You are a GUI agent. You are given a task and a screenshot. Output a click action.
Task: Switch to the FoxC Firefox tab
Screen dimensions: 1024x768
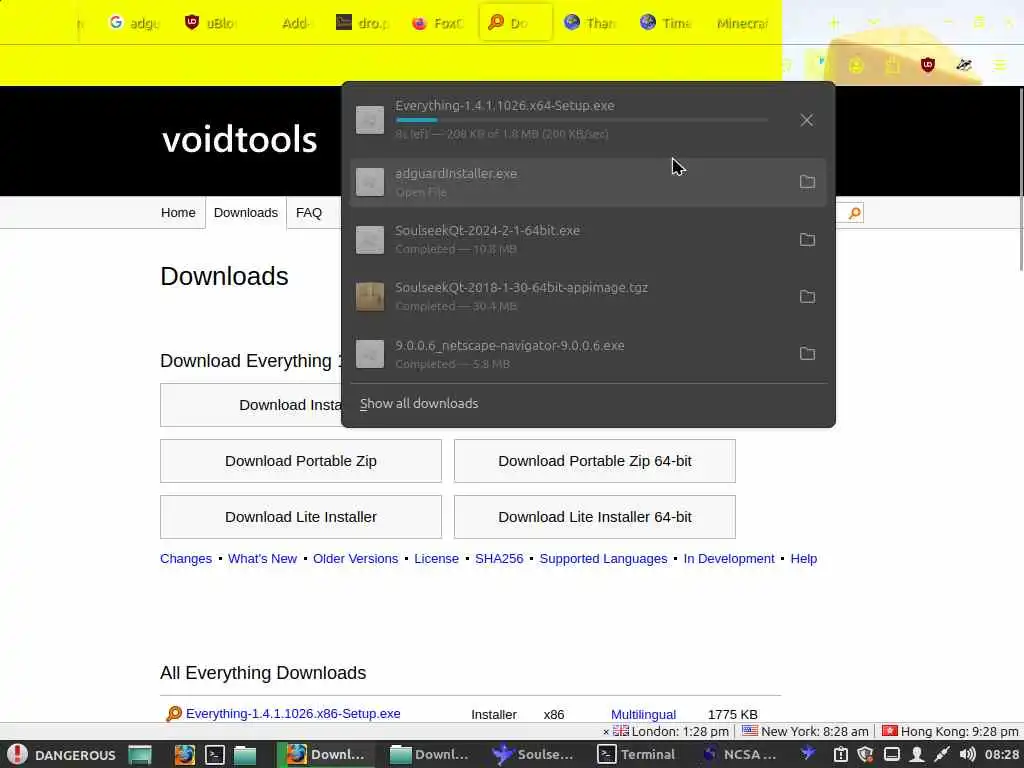(438, 23)
